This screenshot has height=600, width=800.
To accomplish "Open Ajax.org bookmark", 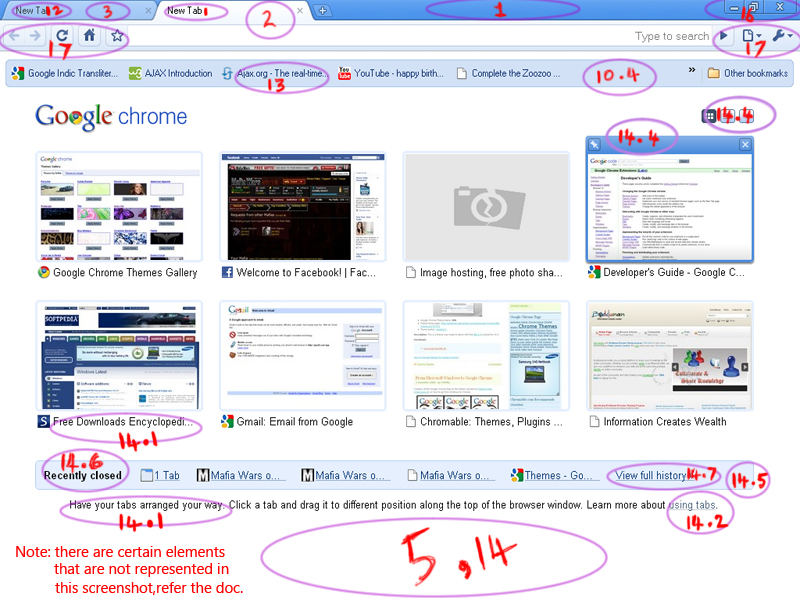I will tap(274, 73).
